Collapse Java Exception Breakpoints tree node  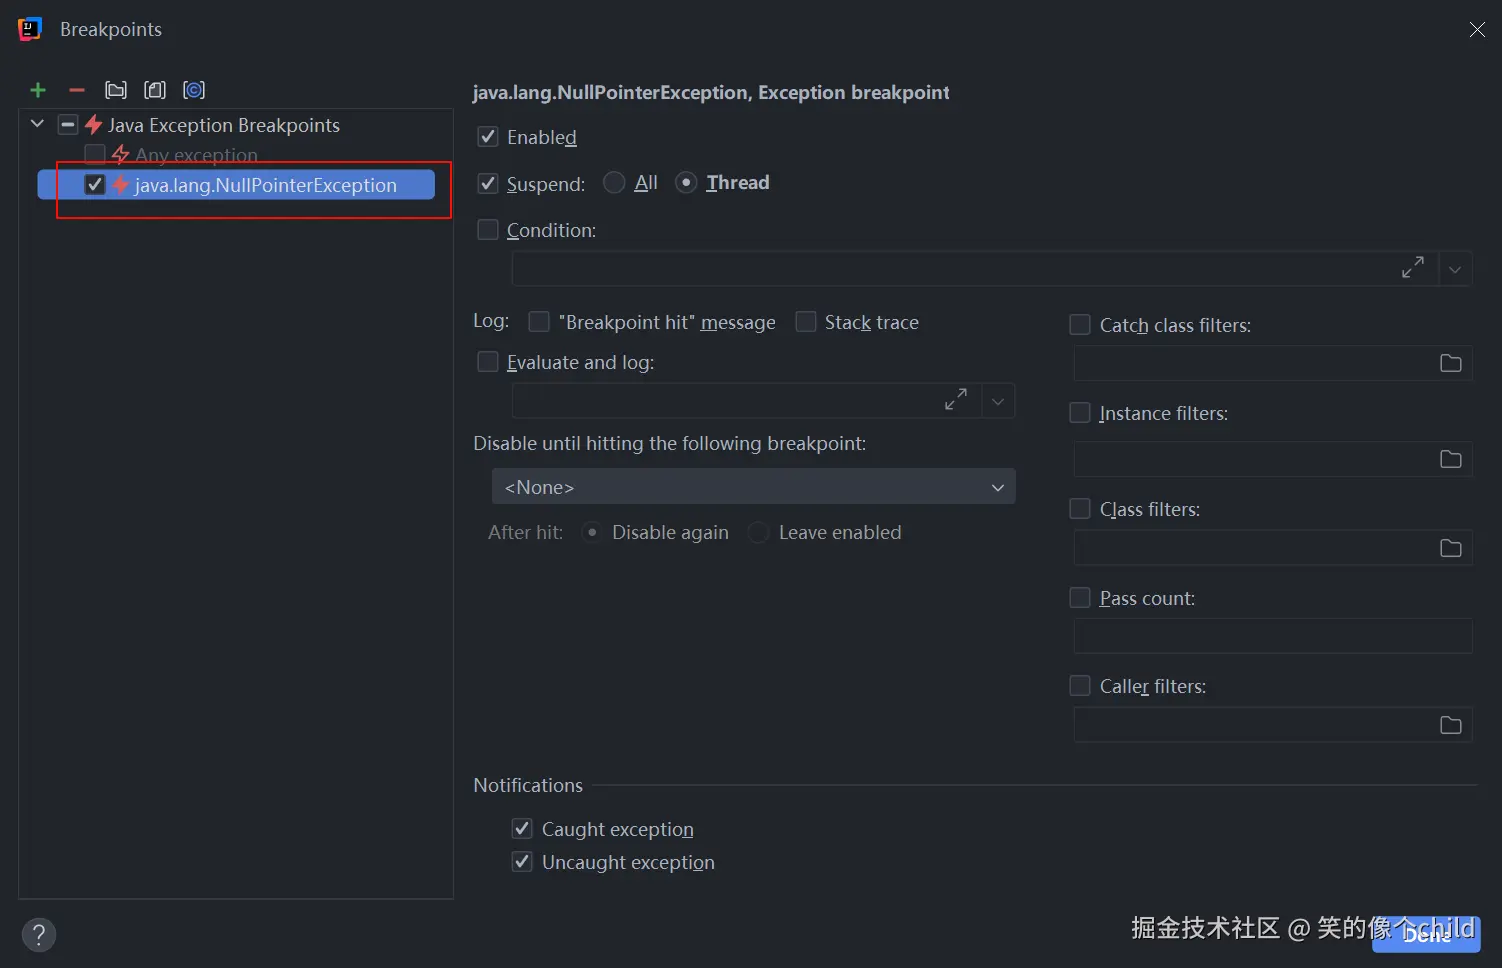tap(38, 124)
